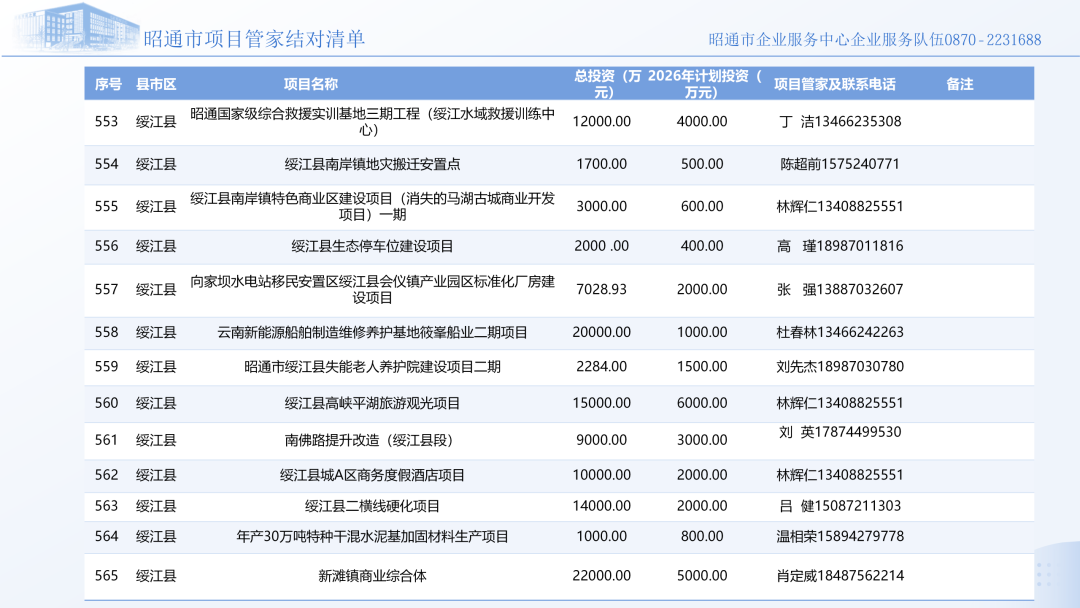Viewport: 1080px width, 608px height.
Task: Click contact 吕 健15087211303
Action: click(840, 506)
